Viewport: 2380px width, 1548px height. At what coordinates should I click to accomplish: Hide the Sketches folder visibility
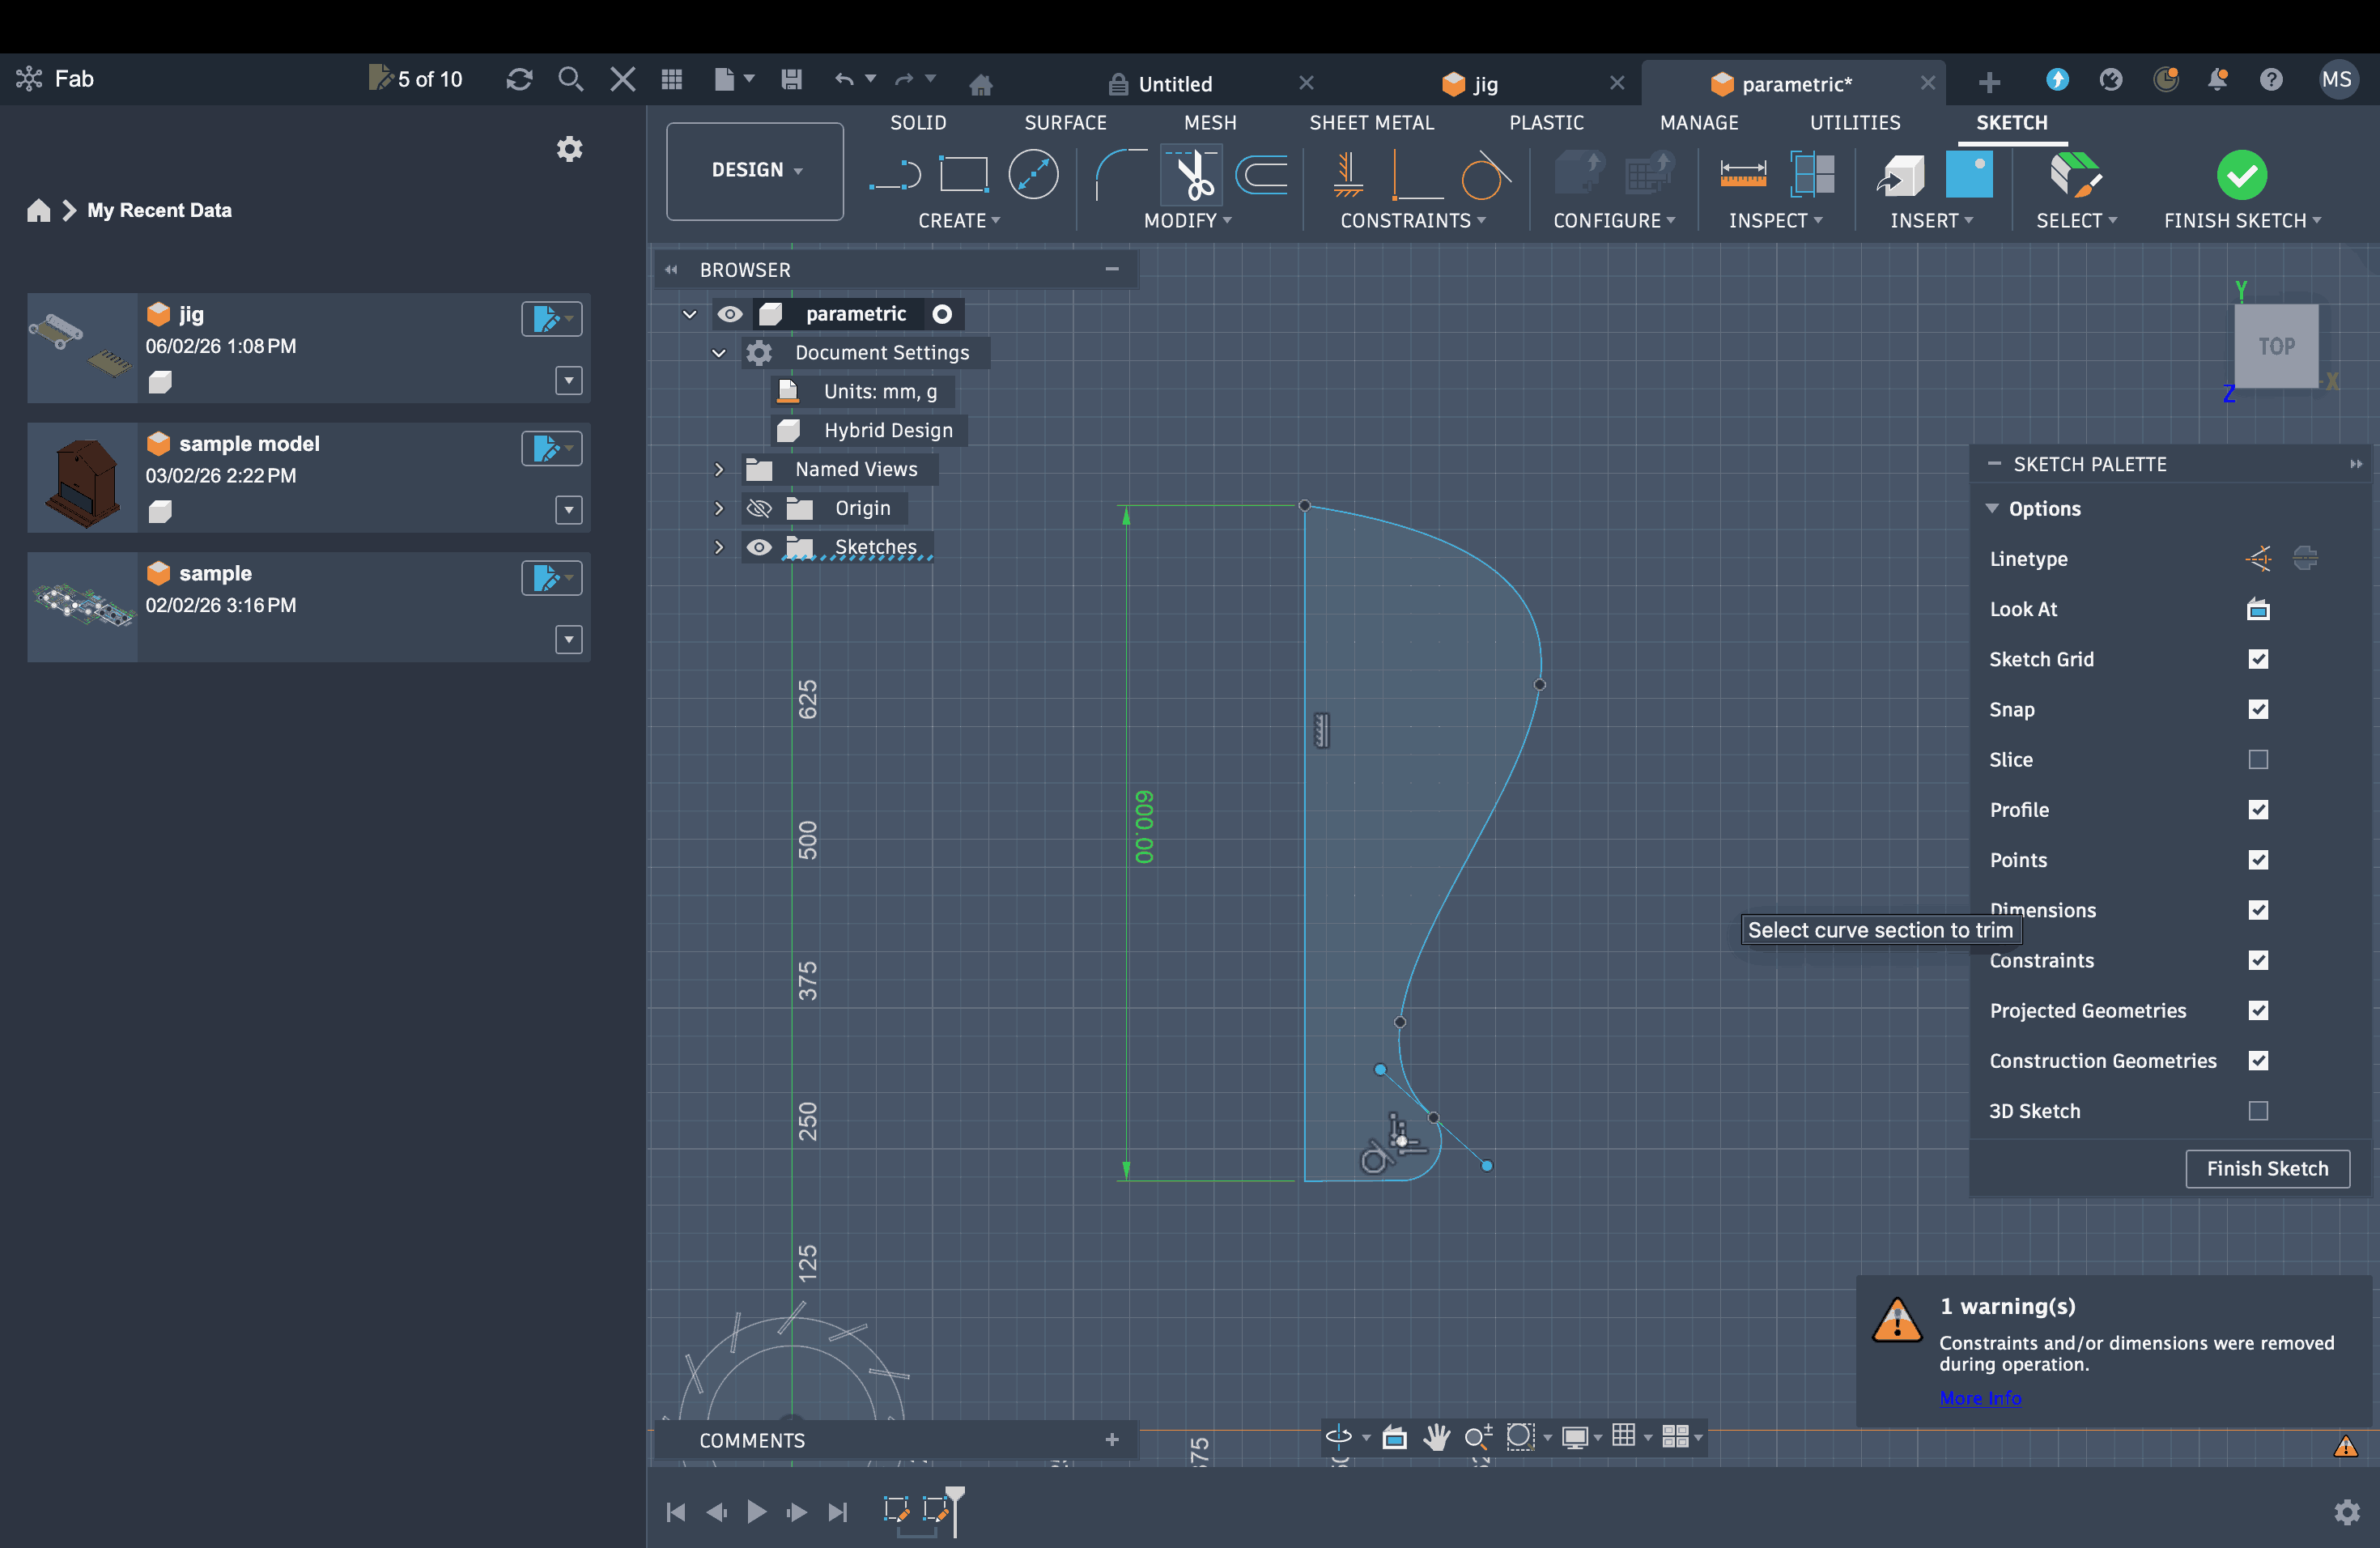759,547
